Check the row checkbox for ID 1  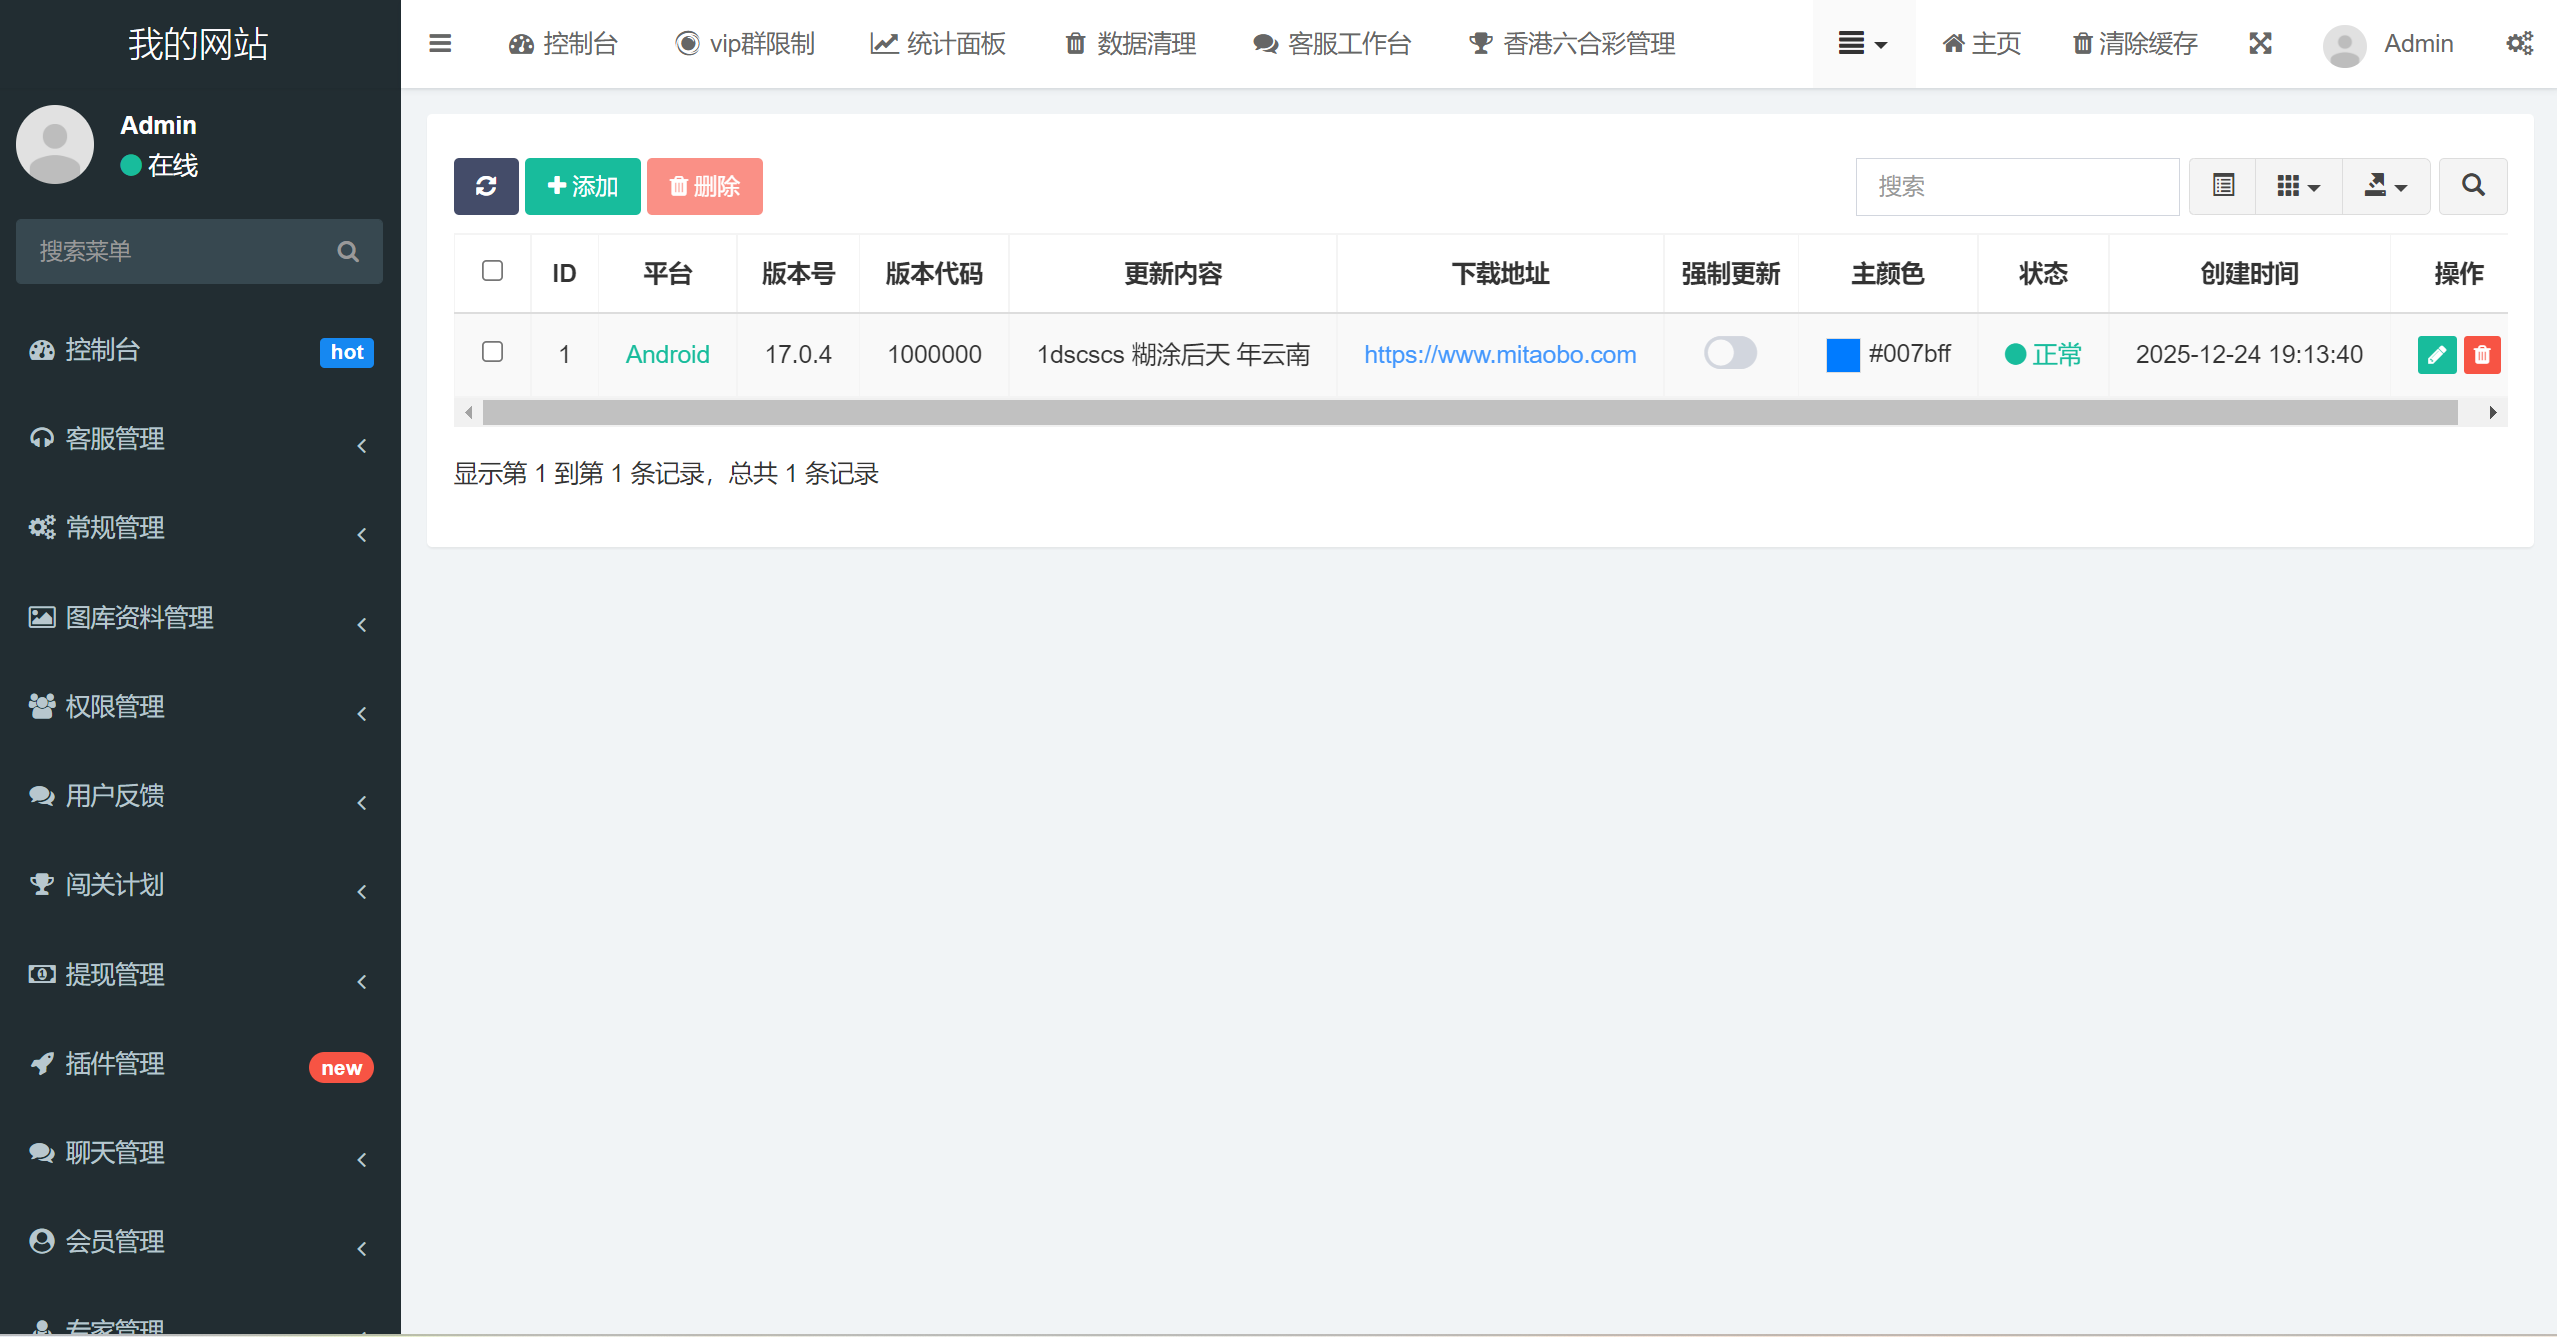tap(492, 352)
